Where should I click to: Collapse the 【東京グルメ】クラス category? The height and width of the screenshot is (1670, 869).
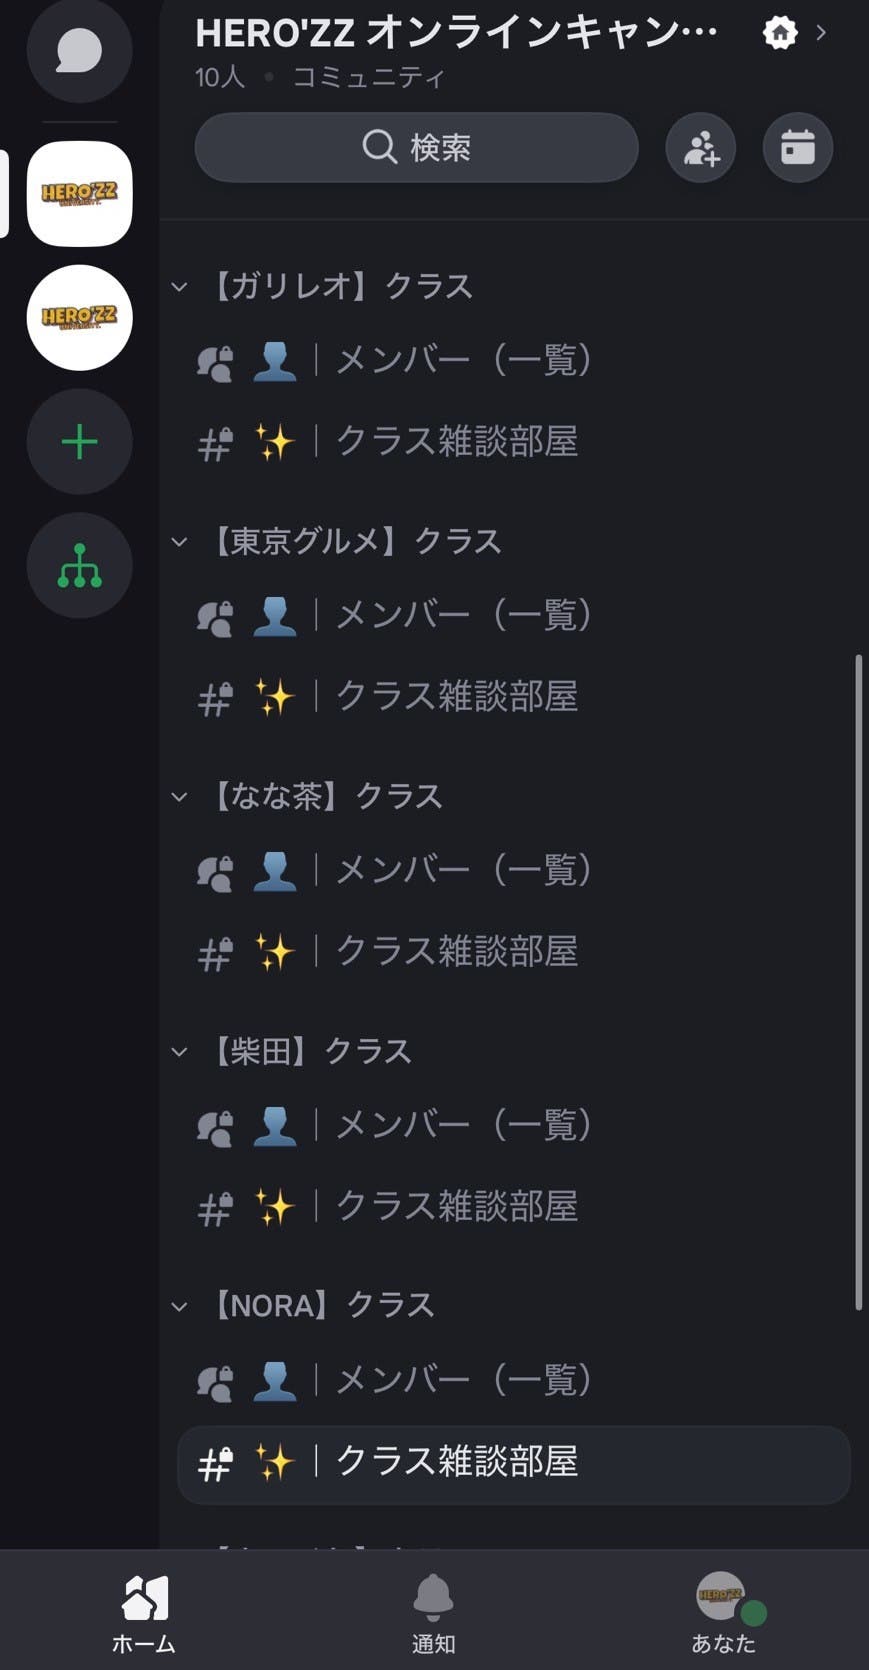(x=179, y=541)
